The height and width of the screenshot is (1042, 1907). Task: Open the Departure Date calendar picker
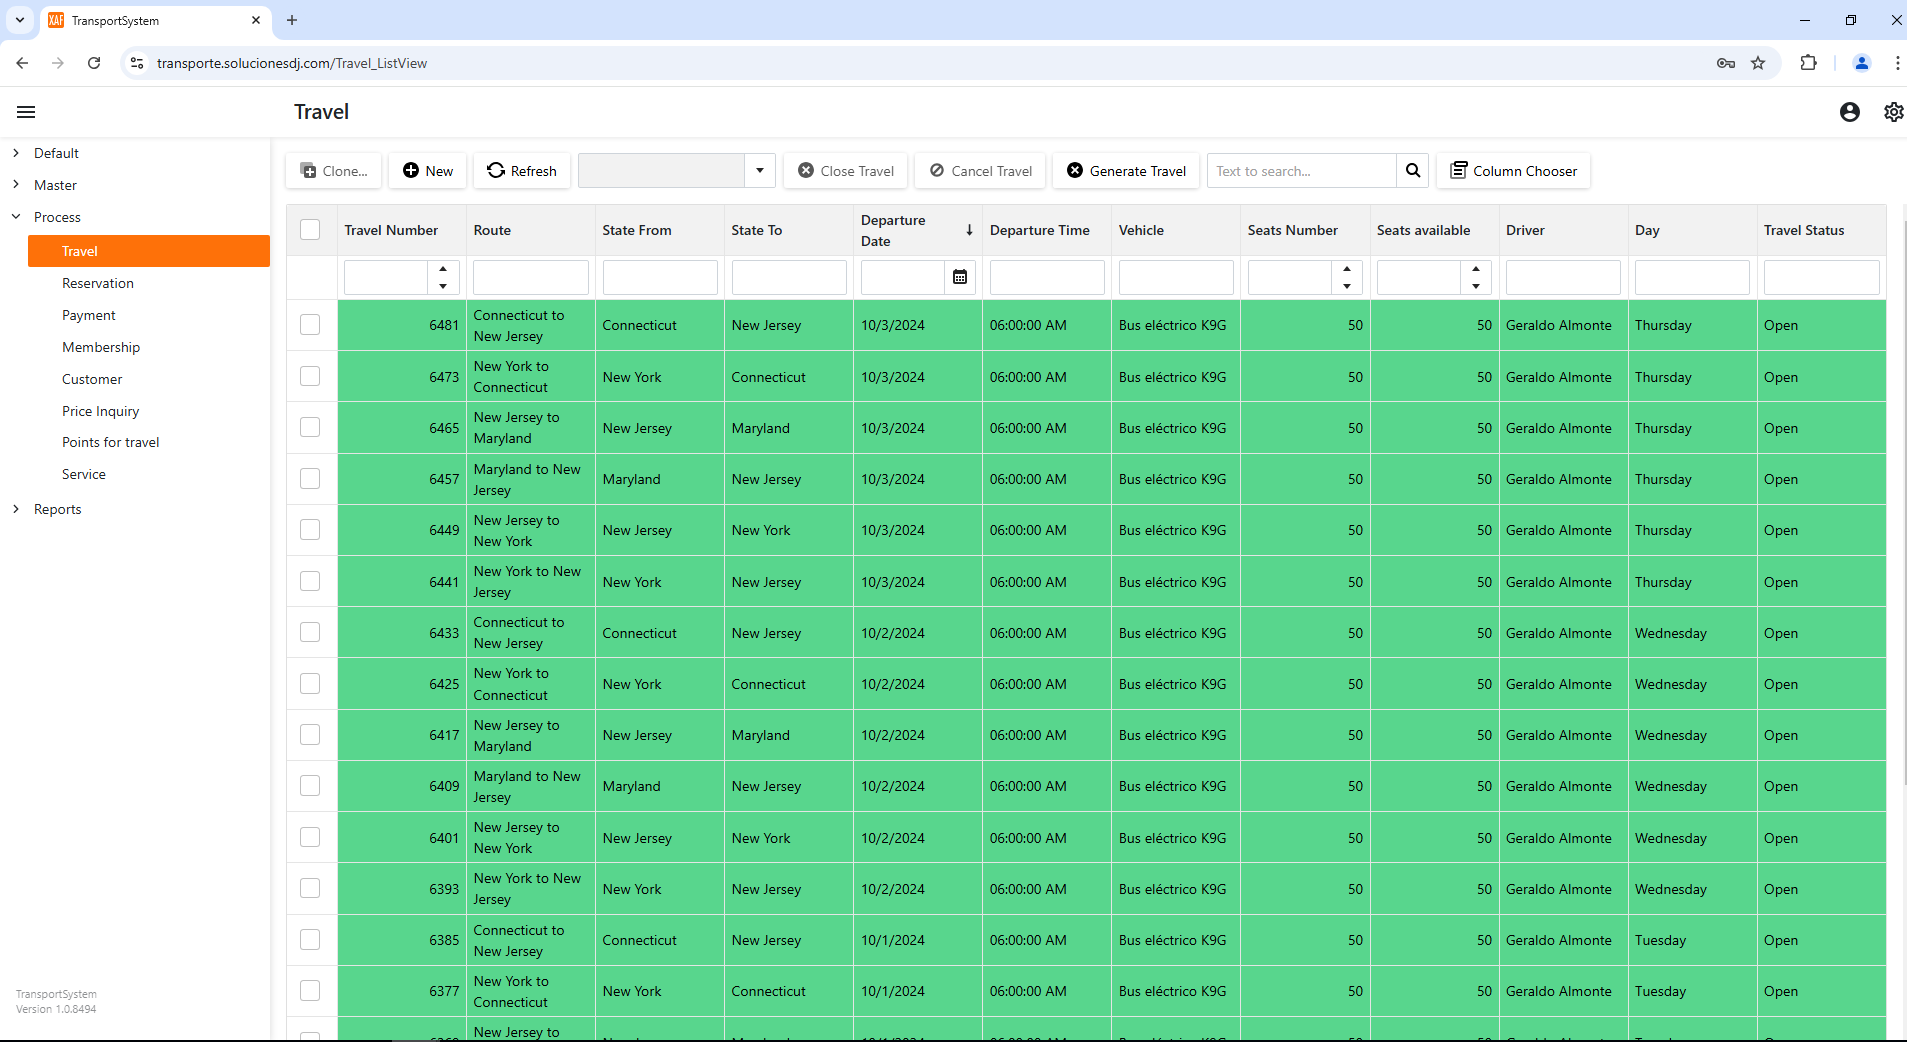point(960,277)
